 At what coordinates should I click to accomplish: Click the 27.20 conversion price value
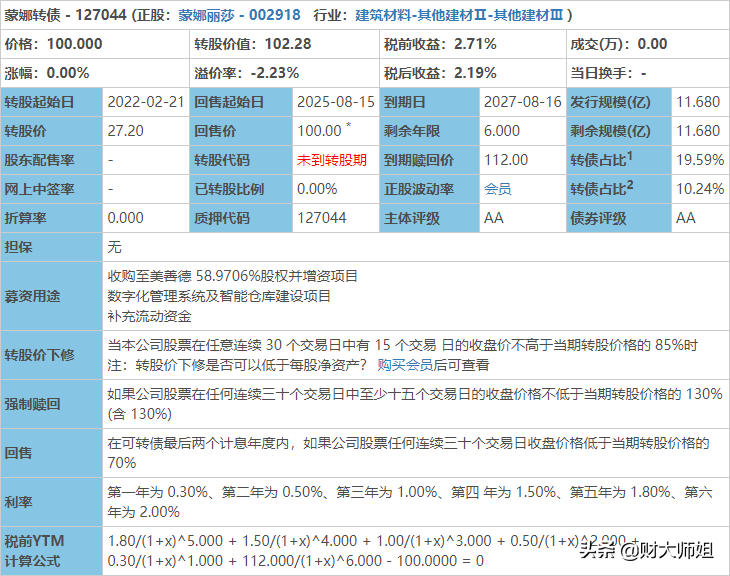tap(126, 131)
